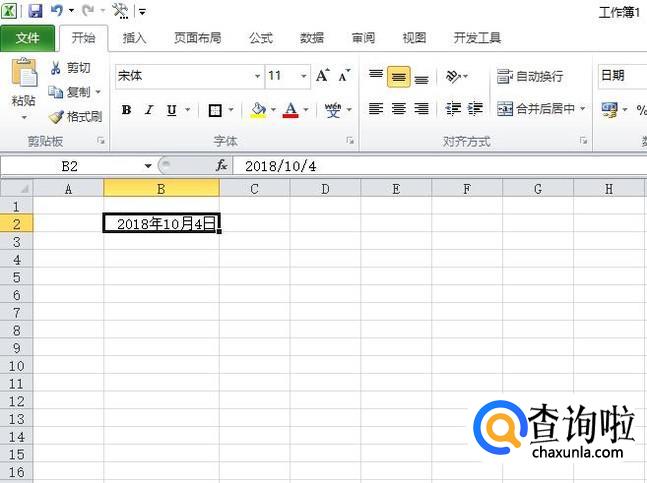
Task: Switch to Page Layout (页面布局) tab
Action: coord(197,38)
